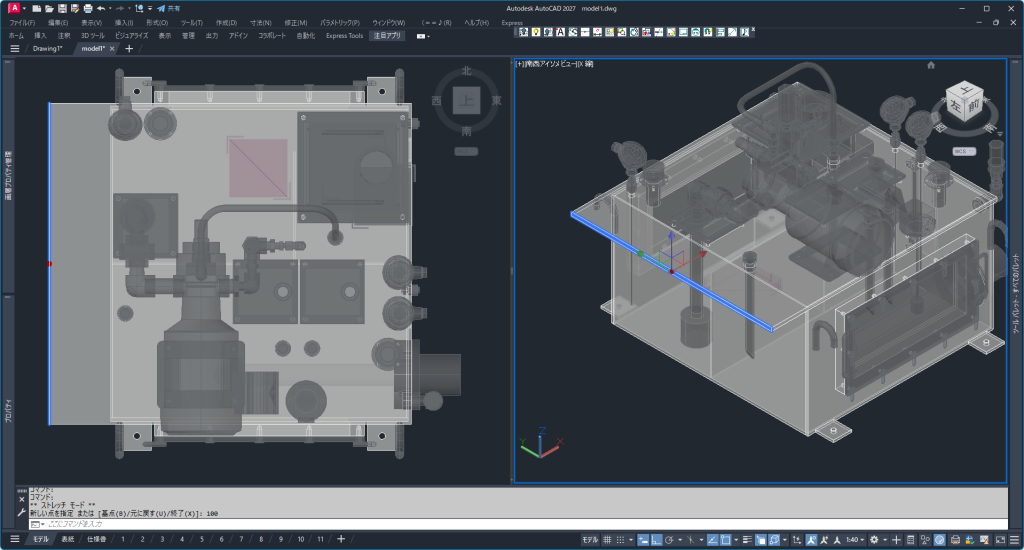Open the WCS dropdown below ViewCube
This screenshot has width=1024, height=550.
click(964, 151)
